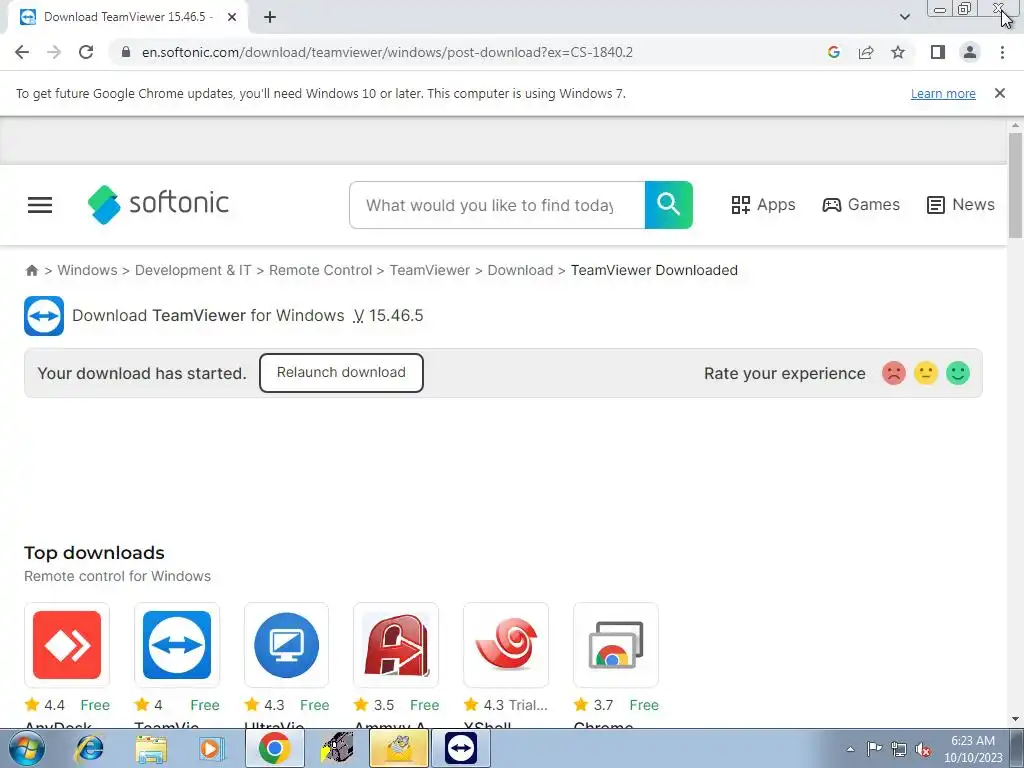The image size is (1024, 768).
Task: Open the Windows breadcrumb link
Action: (88, 270)
